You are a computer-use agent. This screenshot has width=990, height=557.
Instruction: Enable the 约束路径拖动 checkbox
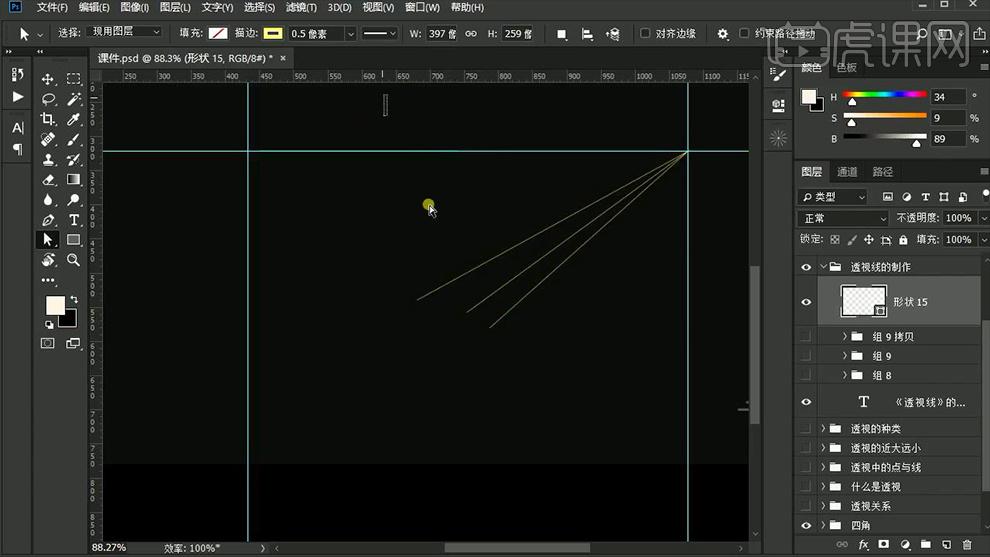744,33
